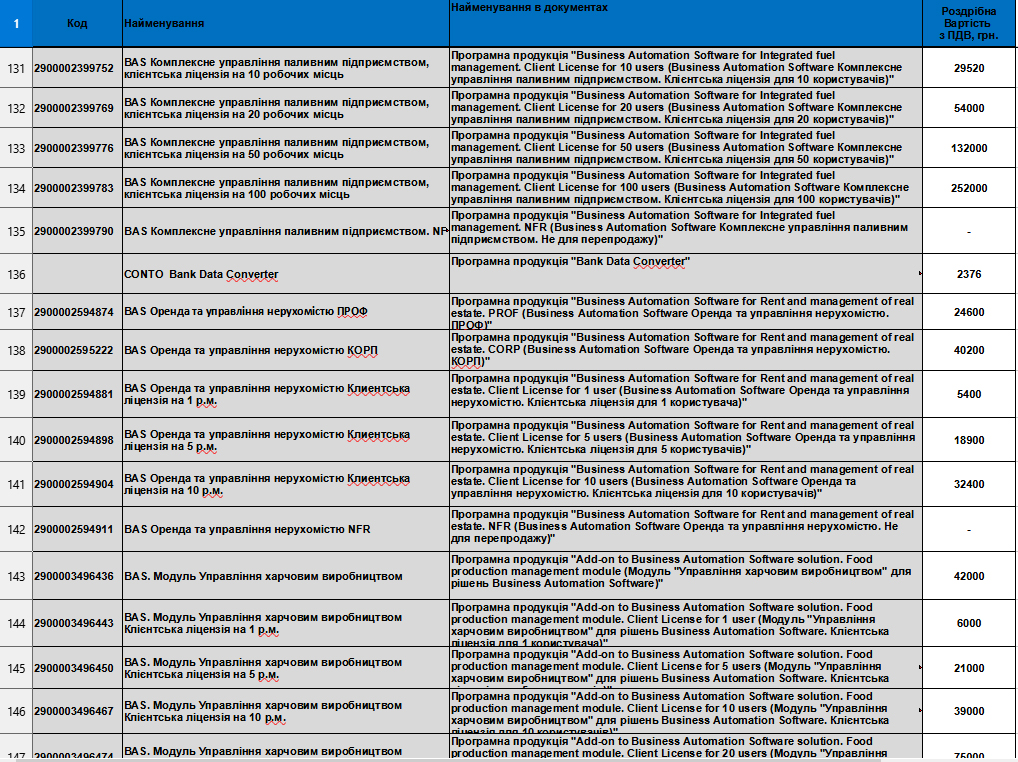Click code cell 2900002594874

point(77,312)
